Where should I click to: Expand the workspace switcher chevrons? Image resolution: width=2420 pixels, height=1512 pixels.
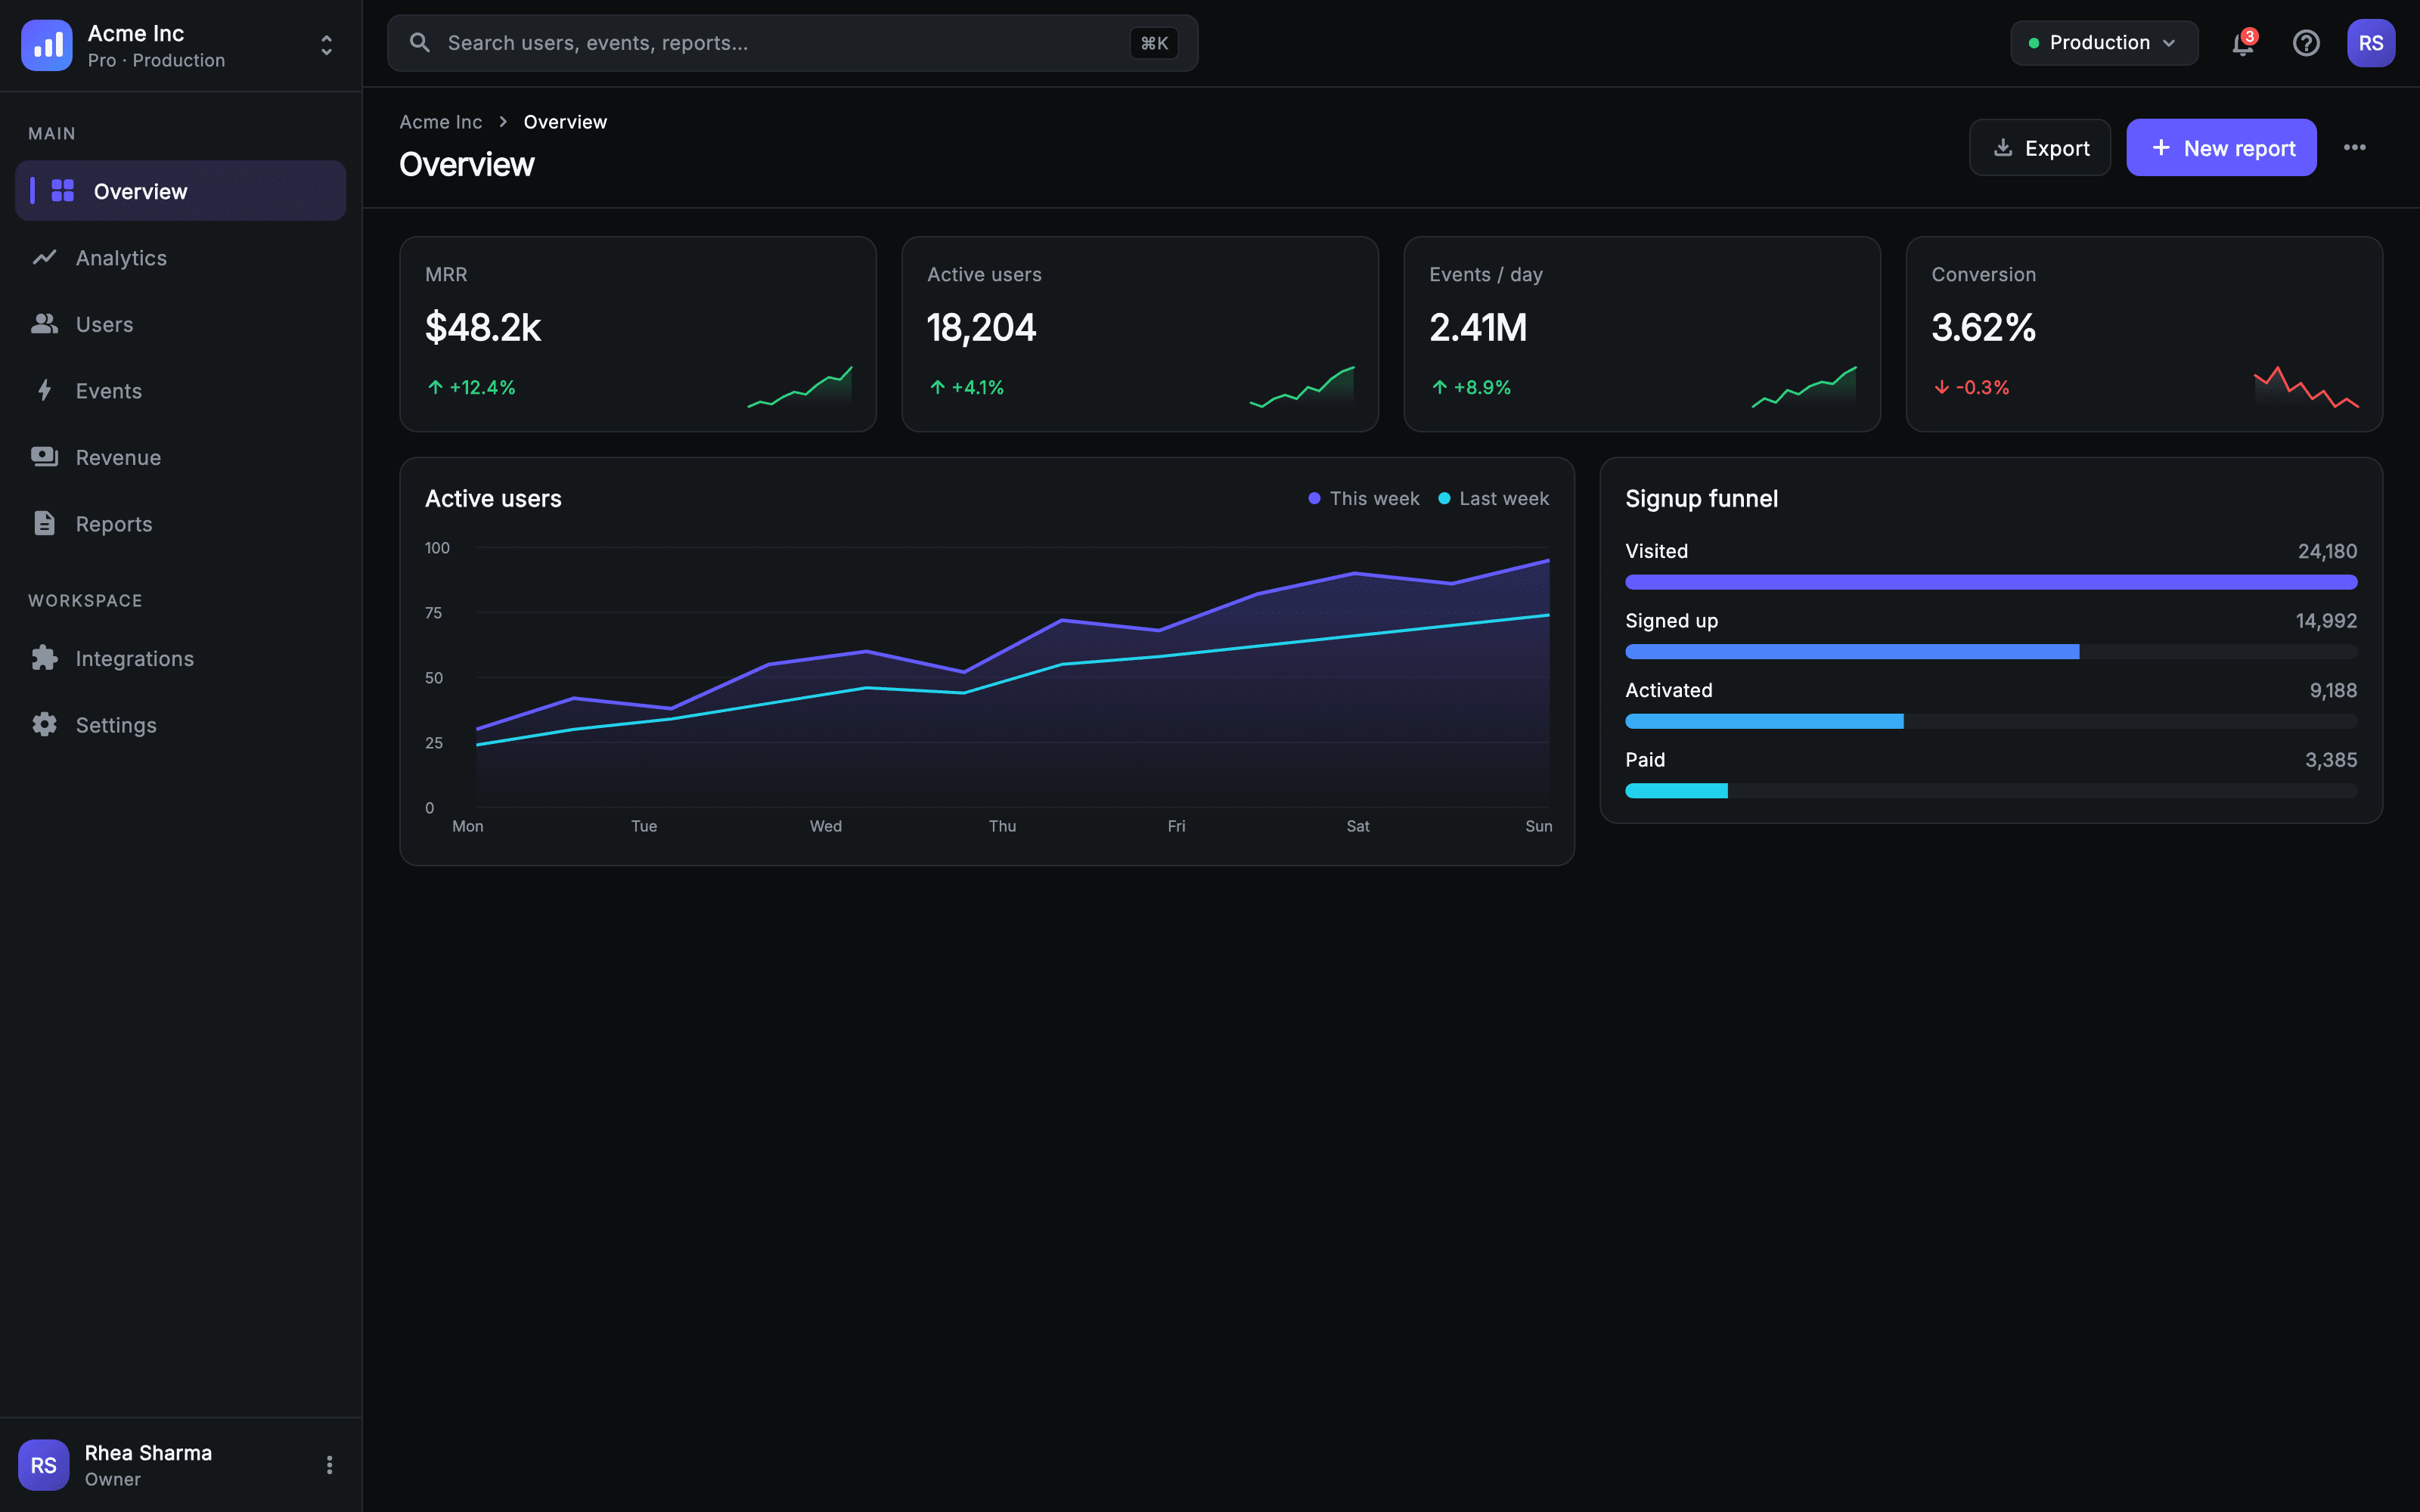click(x=326, y=45)
